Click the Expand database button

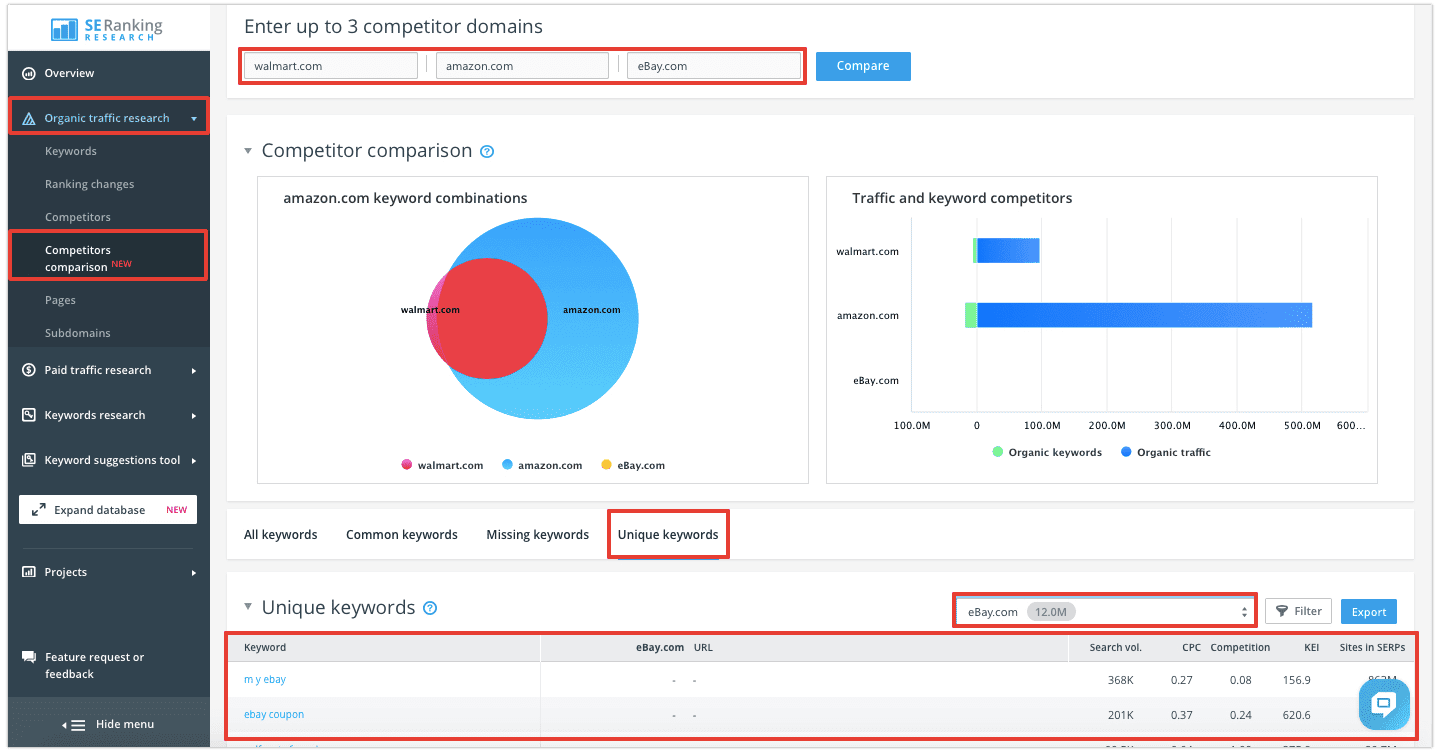[108, 510]
